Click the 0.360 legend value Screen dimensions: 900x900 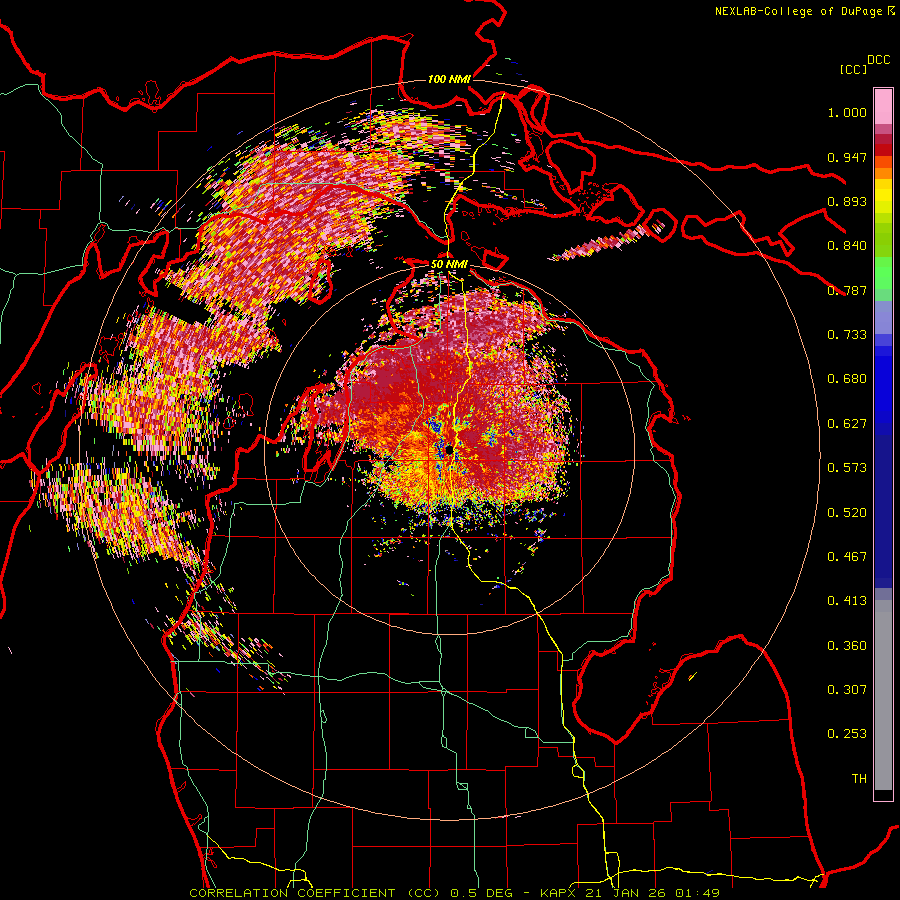click(x=847, y=646)
